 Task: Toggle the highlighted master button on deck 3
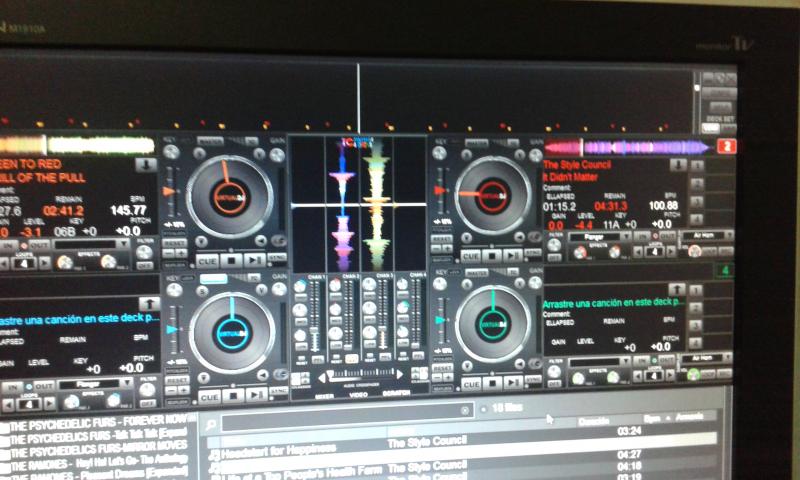pos(214,279)
